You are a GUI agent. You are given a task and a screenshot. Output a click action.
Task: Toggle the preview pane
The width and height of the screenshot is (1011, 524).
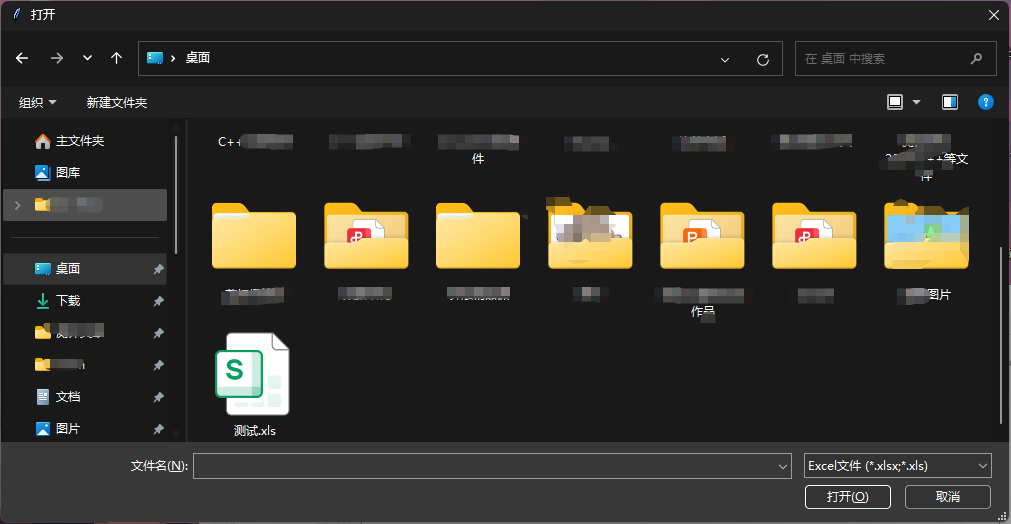click(x=950, y=102)
